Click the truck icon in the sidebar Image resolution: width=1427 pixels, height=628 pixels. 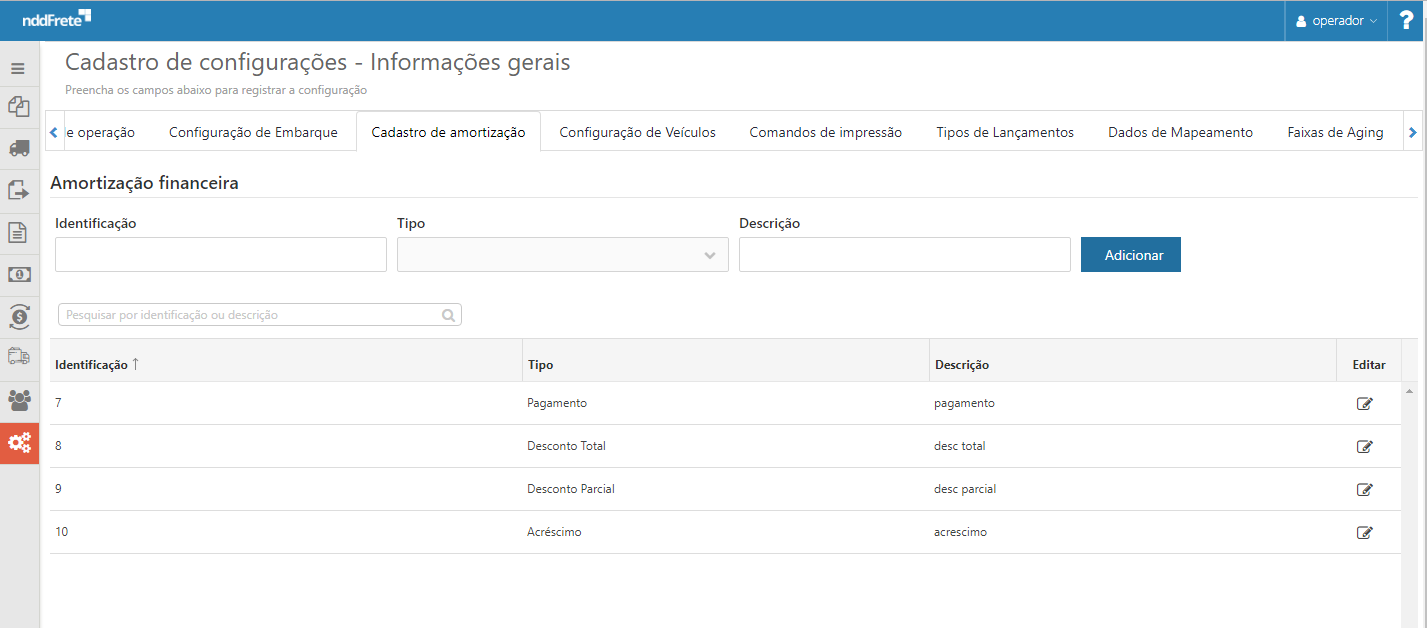pos(18,148)
